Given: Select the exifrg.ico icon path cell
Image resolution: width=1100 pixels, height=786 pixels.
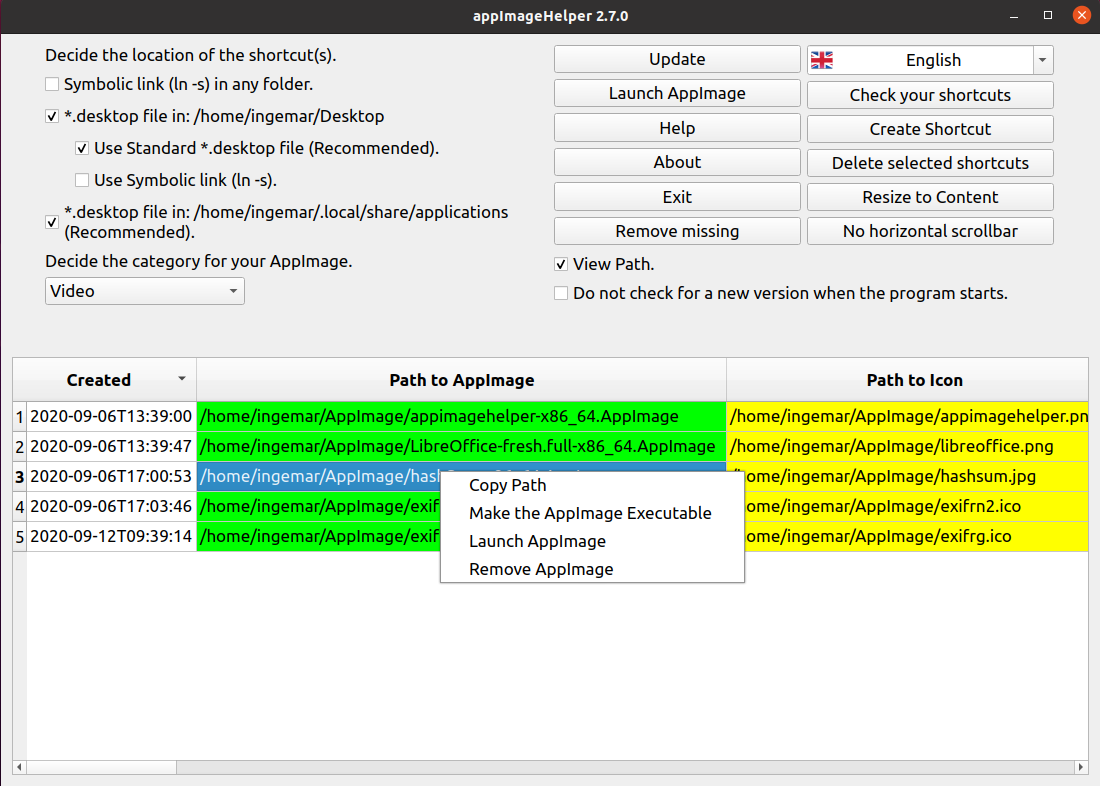Looking at the screenshot, I should tap(916, 537).
